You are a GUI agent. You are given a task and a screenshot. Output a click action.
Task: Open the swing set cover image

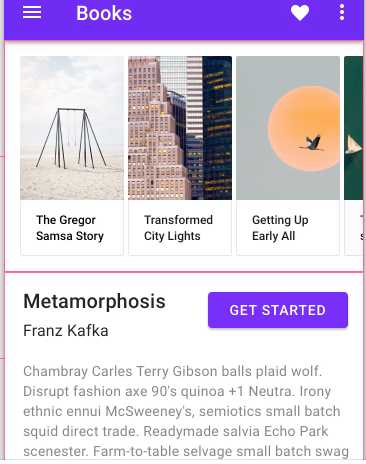(x=72, y=128)
